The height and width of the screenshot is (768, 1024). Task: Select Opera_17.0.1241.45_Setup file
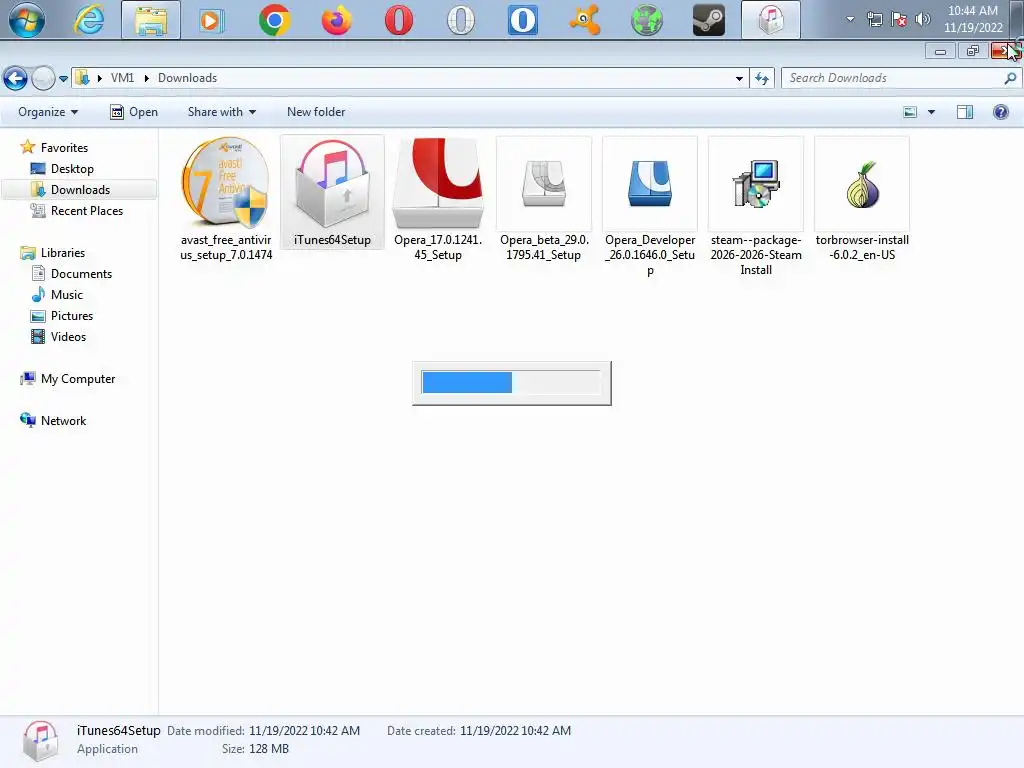pyautogui.click(x=438, y=199)
